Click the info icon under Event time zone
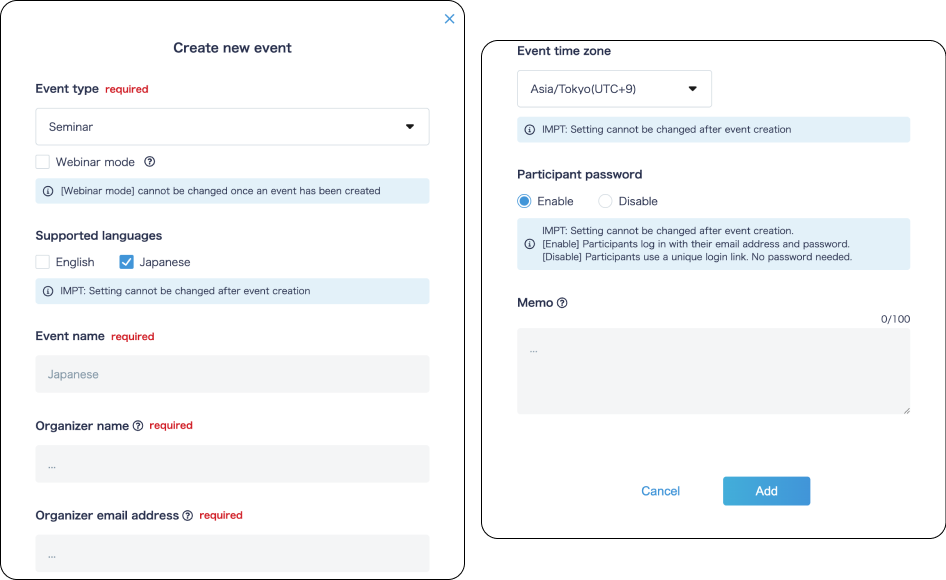This screenshot has height=580, width=946. tap(530, 130)
